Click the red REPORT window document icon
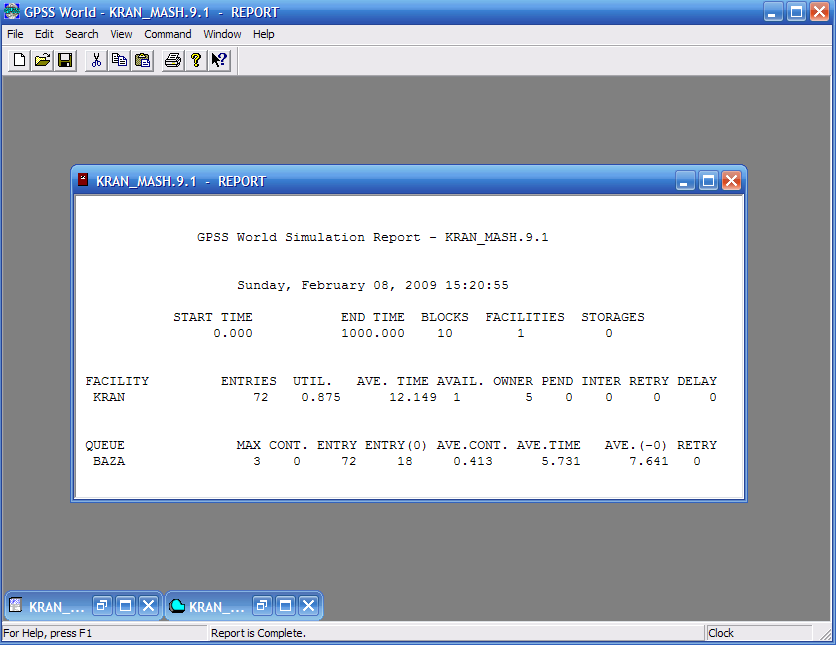836x645 pixels. pyautogui.click(x=83, y=180)
